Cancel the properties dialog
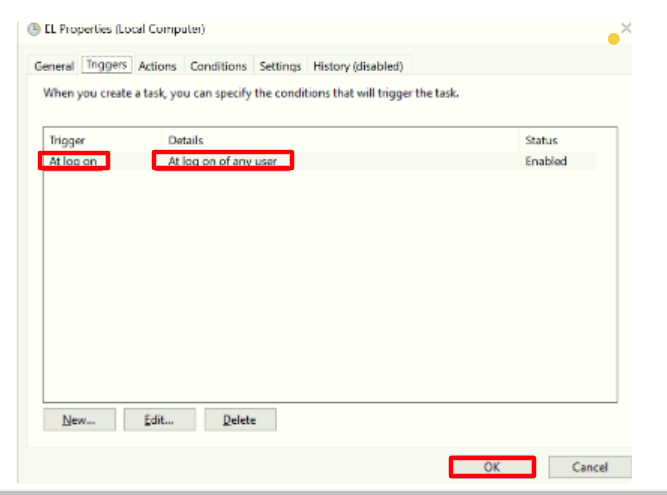The image size is (667, 495). 589,467
